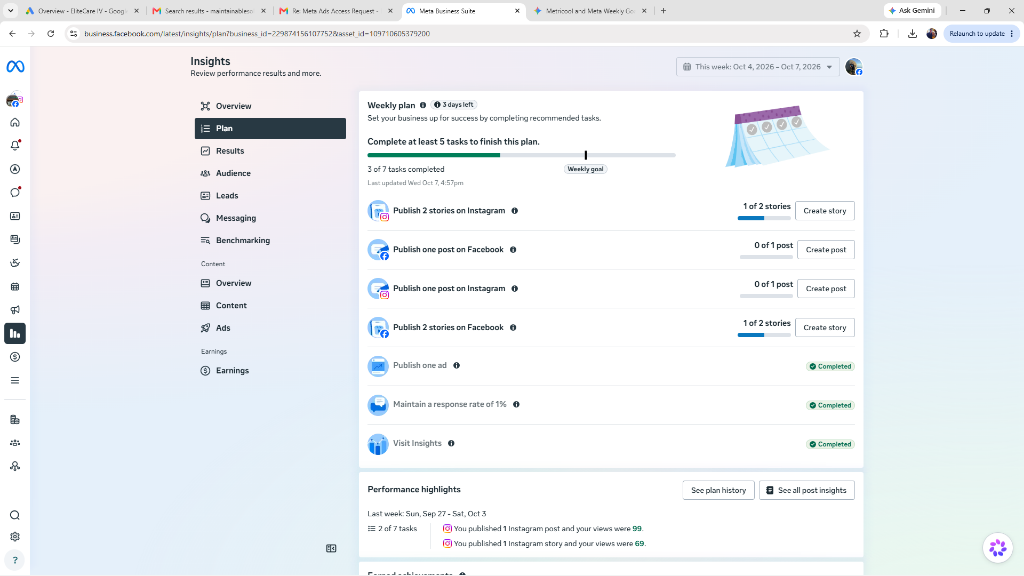Toggle the sidebar collapse panel icon

tap(331, 549)
